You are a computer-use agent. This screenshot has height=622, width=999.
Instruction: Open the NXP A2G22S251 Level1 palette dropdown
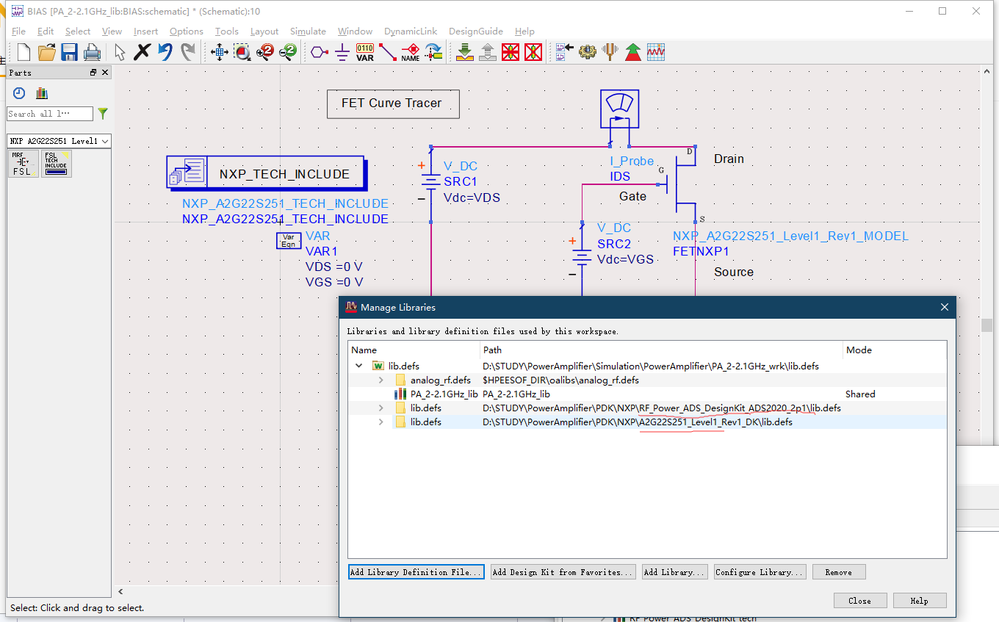coord(105,141)
